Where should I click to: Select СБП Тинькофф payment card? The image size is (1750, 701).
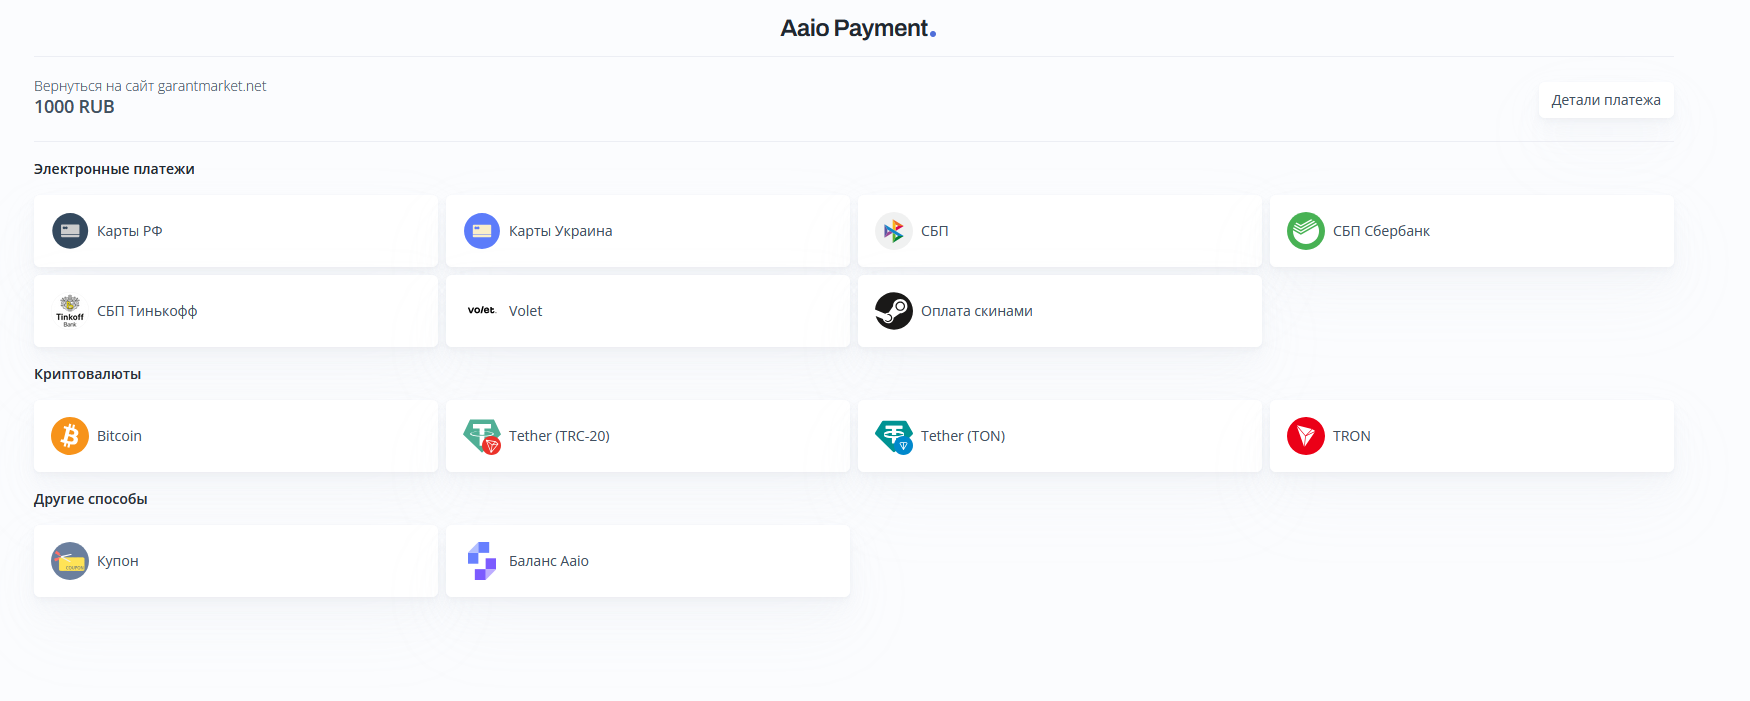(x=236, y=311)
